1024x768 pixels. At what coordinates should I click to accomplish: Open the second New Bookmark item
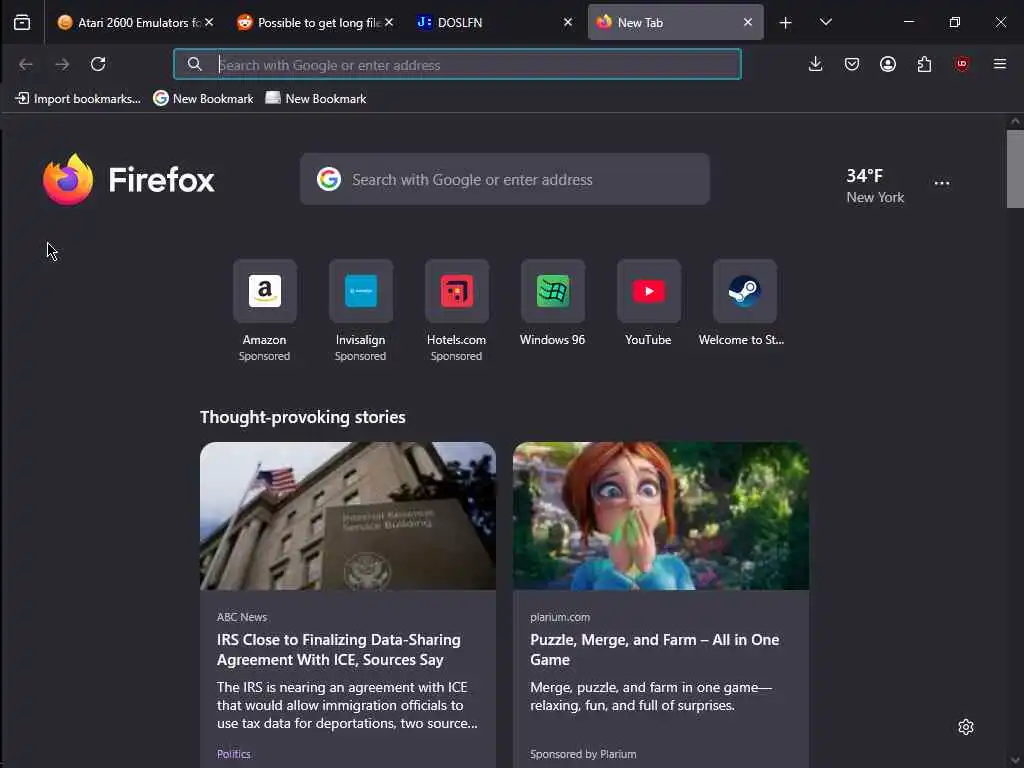[316, 99]
